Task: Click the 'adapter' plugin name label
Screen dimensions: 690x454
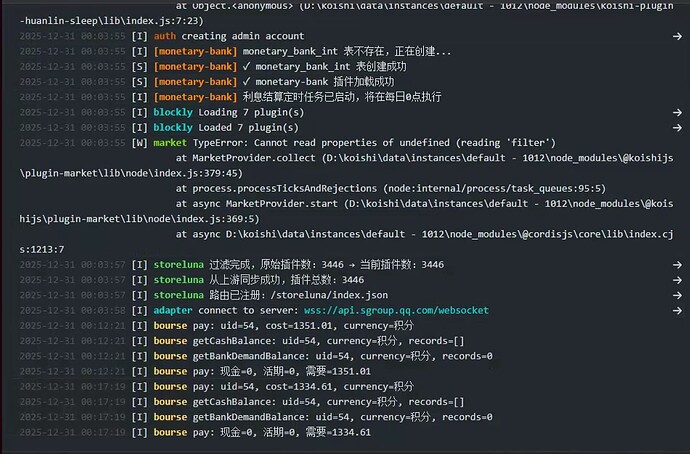Action: point(176,311)
